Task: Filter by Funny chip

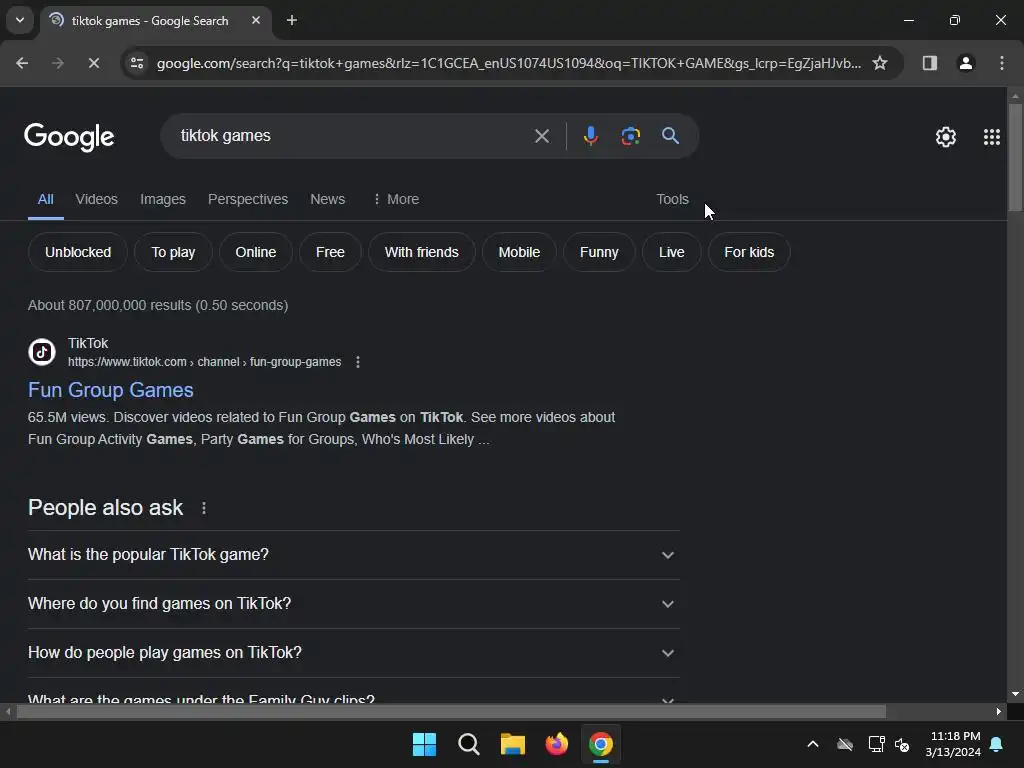Action: [x=599, y=252]
